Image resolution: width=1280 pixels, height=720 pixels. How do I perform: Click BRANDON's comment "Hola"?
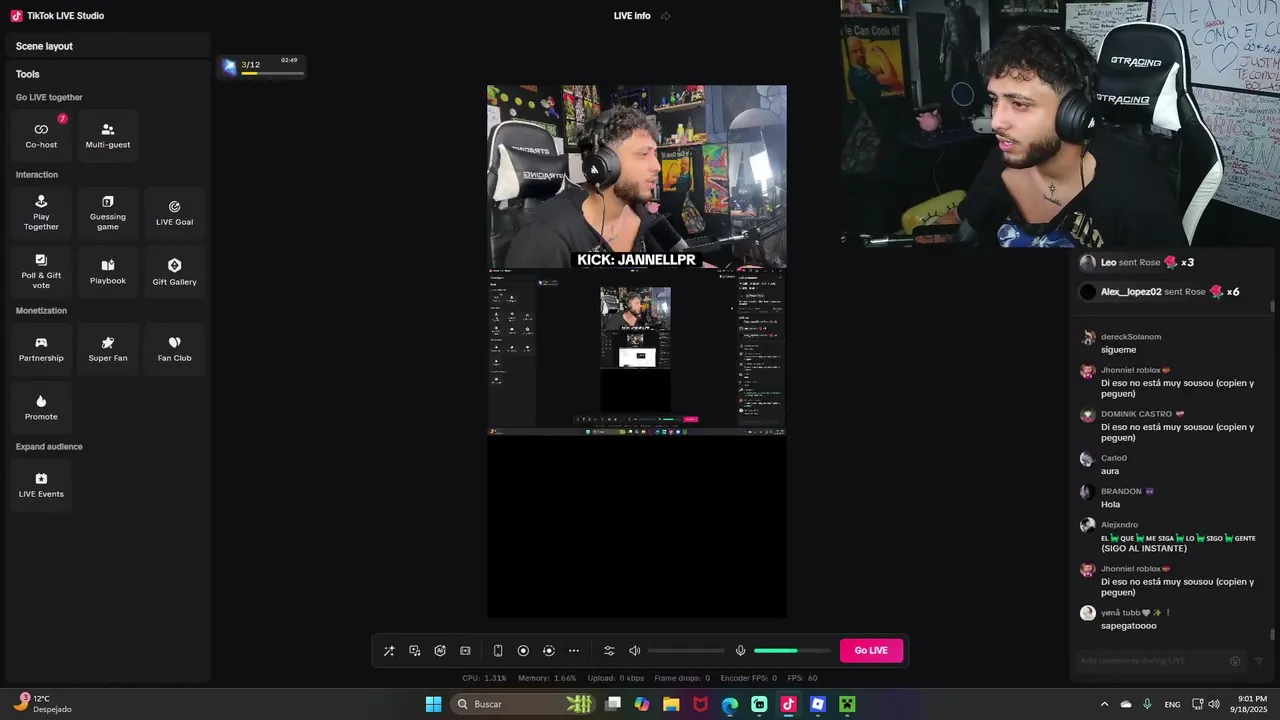click(x=1110, y=504)
